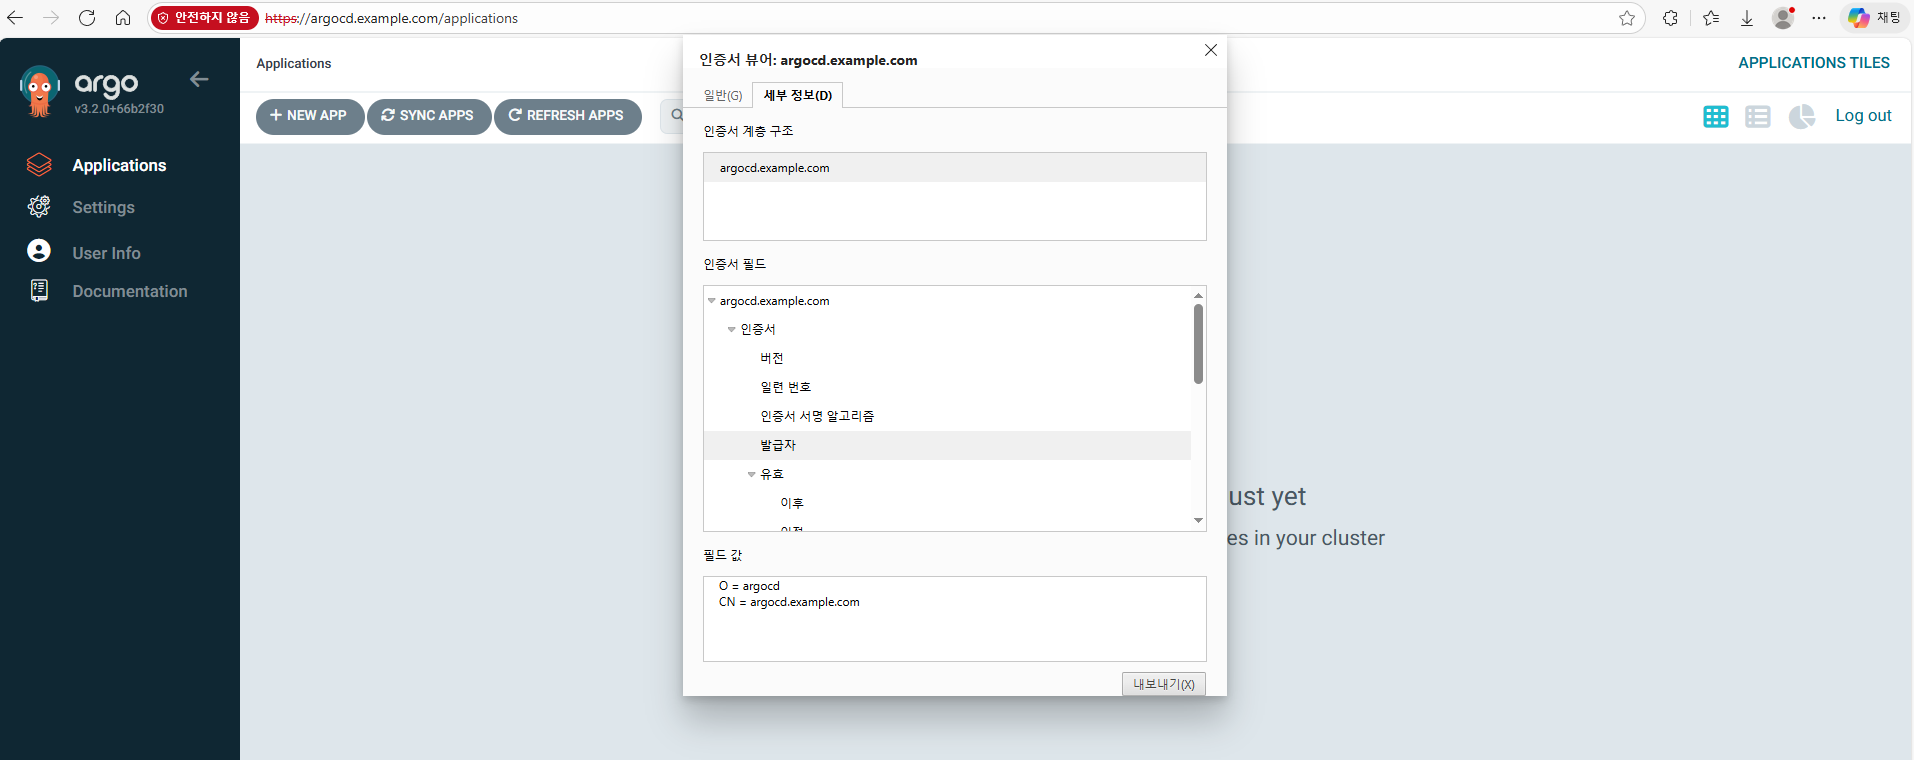The height and width of the screenshot is (760, 1914).
Task: Export certificate with 내보내기(X) button
Action: (x=1164, y=684)
